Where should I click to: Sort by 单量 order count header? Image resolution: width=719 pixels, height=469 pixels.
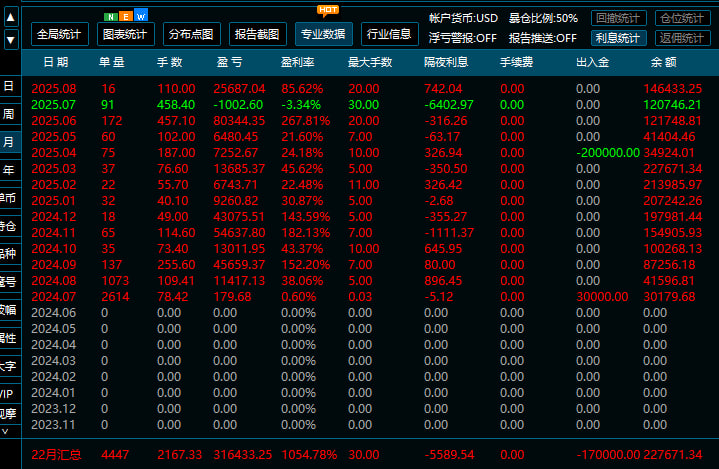tap(111, 62)
